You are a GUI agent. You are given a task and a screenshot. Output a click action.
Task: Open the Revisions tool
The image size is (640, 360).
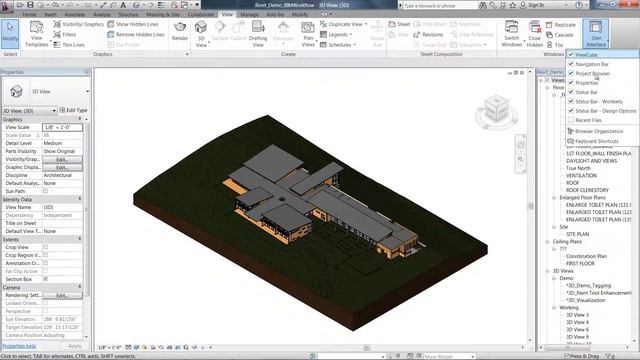(428, 35)
